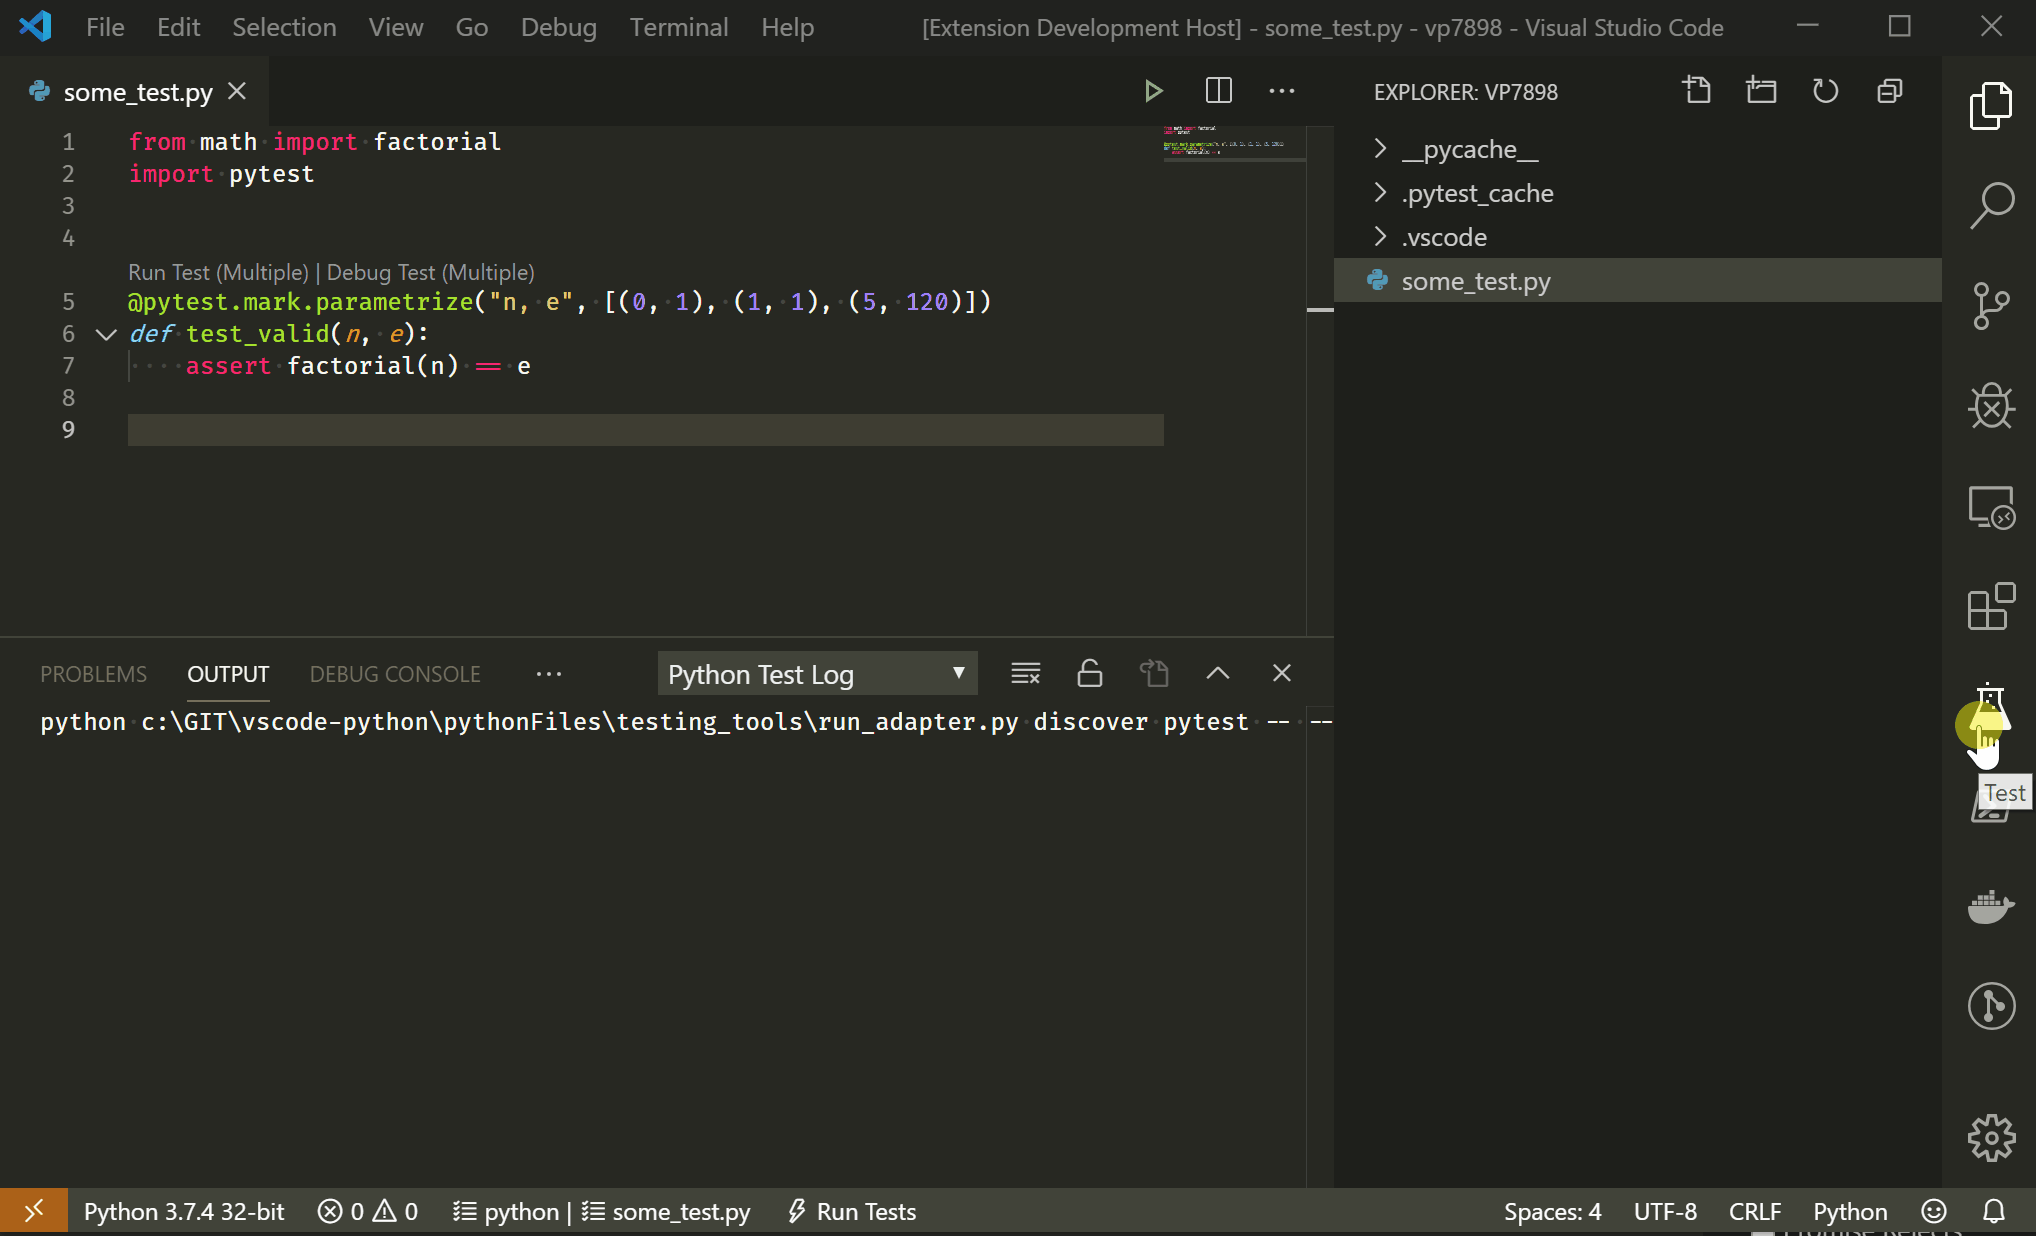Change indentation Spaces: 4 setting
The width and height of the screenshot is (2036, 1236).
[x=1552, y=1212]
